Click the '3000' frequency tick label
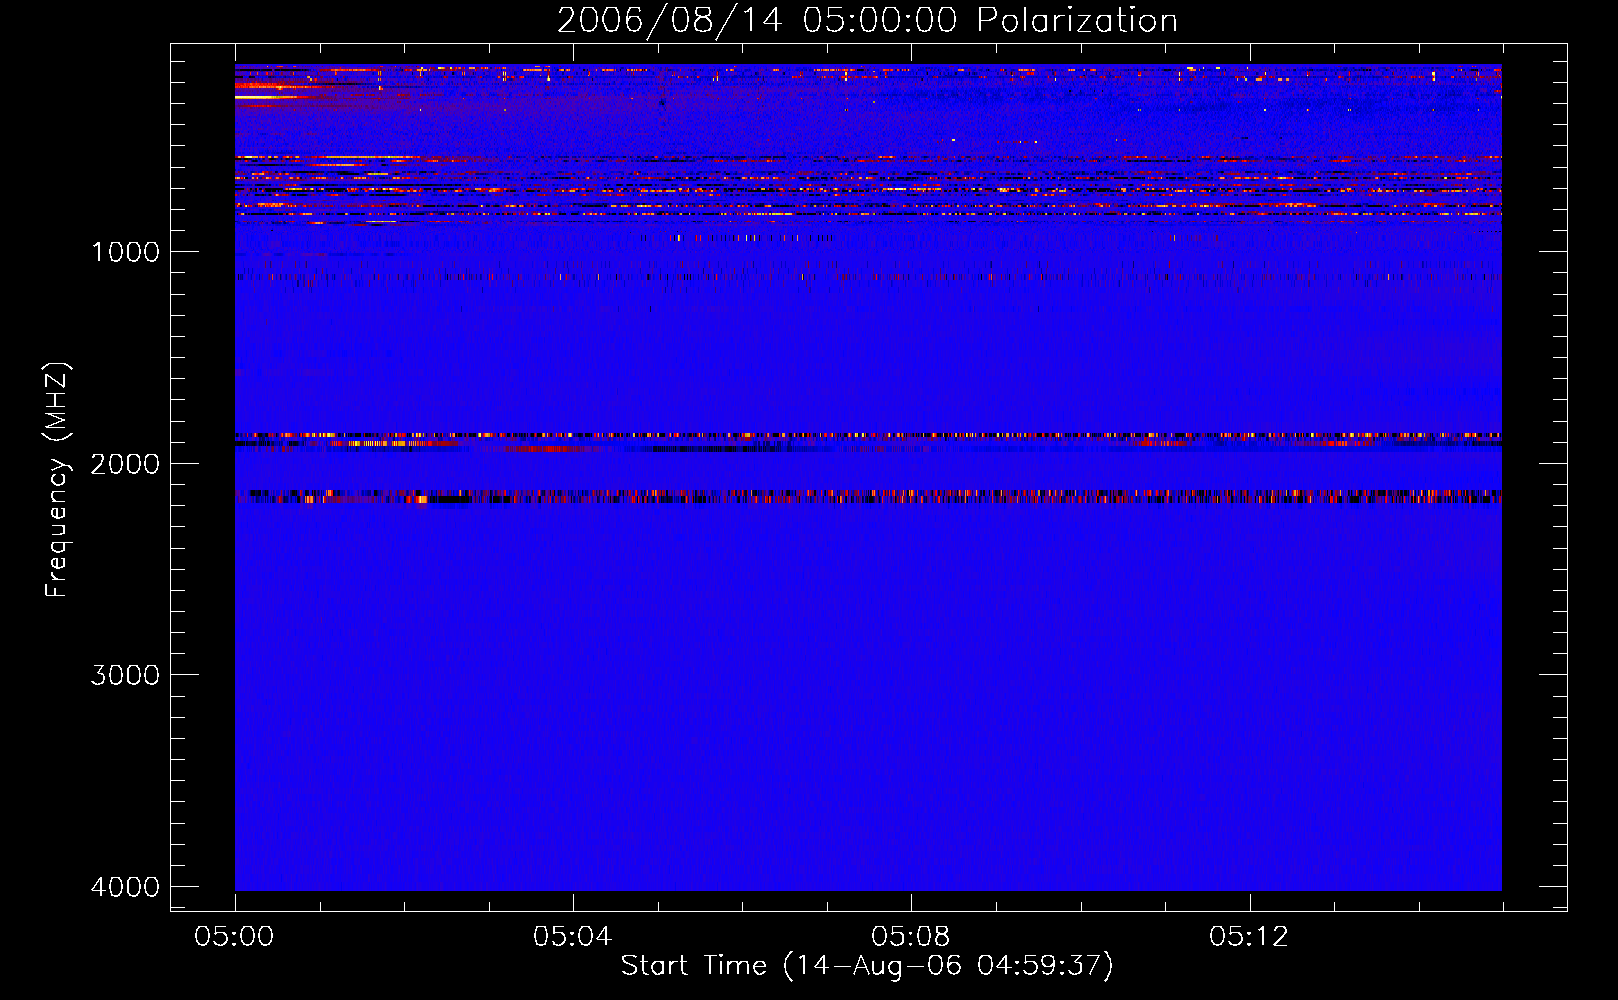 tap(125, 675)
